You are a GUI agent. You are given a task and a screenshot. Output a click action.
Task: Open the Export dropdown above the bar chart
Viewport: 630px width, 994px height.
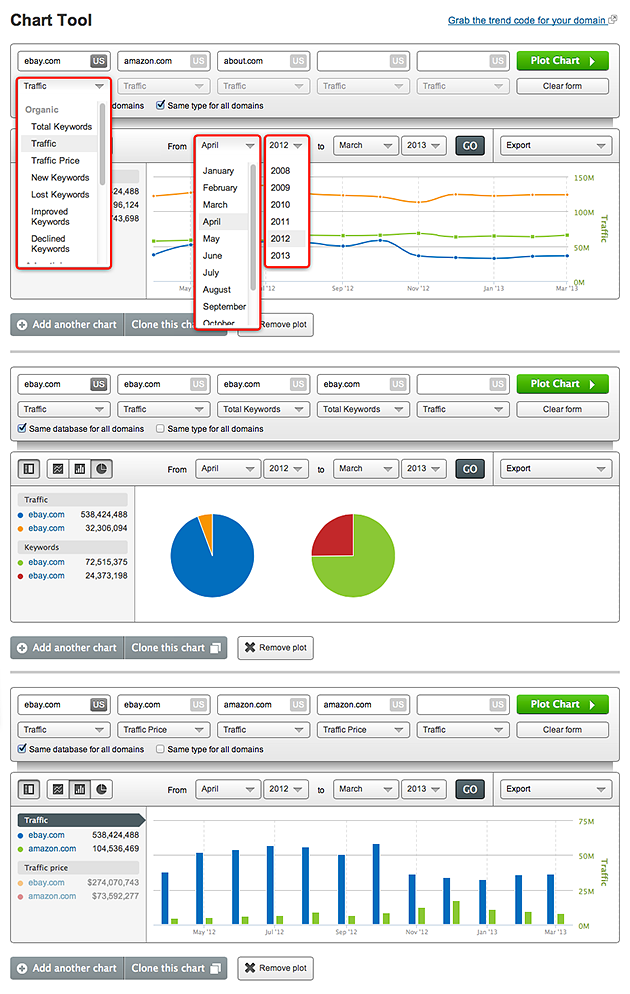[556, 789]
